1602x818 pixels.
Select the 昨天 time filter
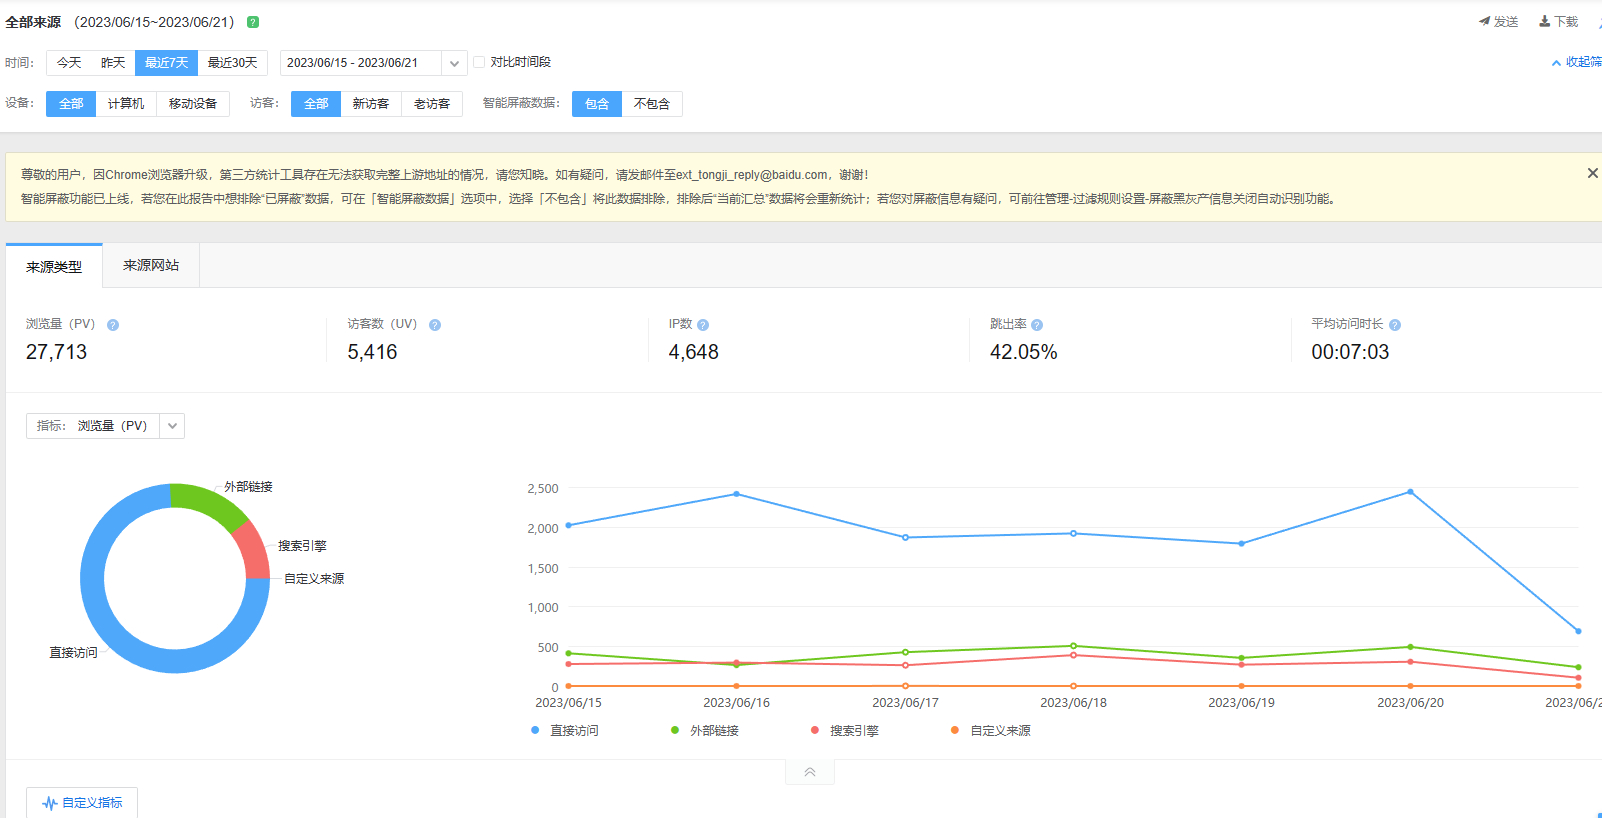tap(113, 63)
